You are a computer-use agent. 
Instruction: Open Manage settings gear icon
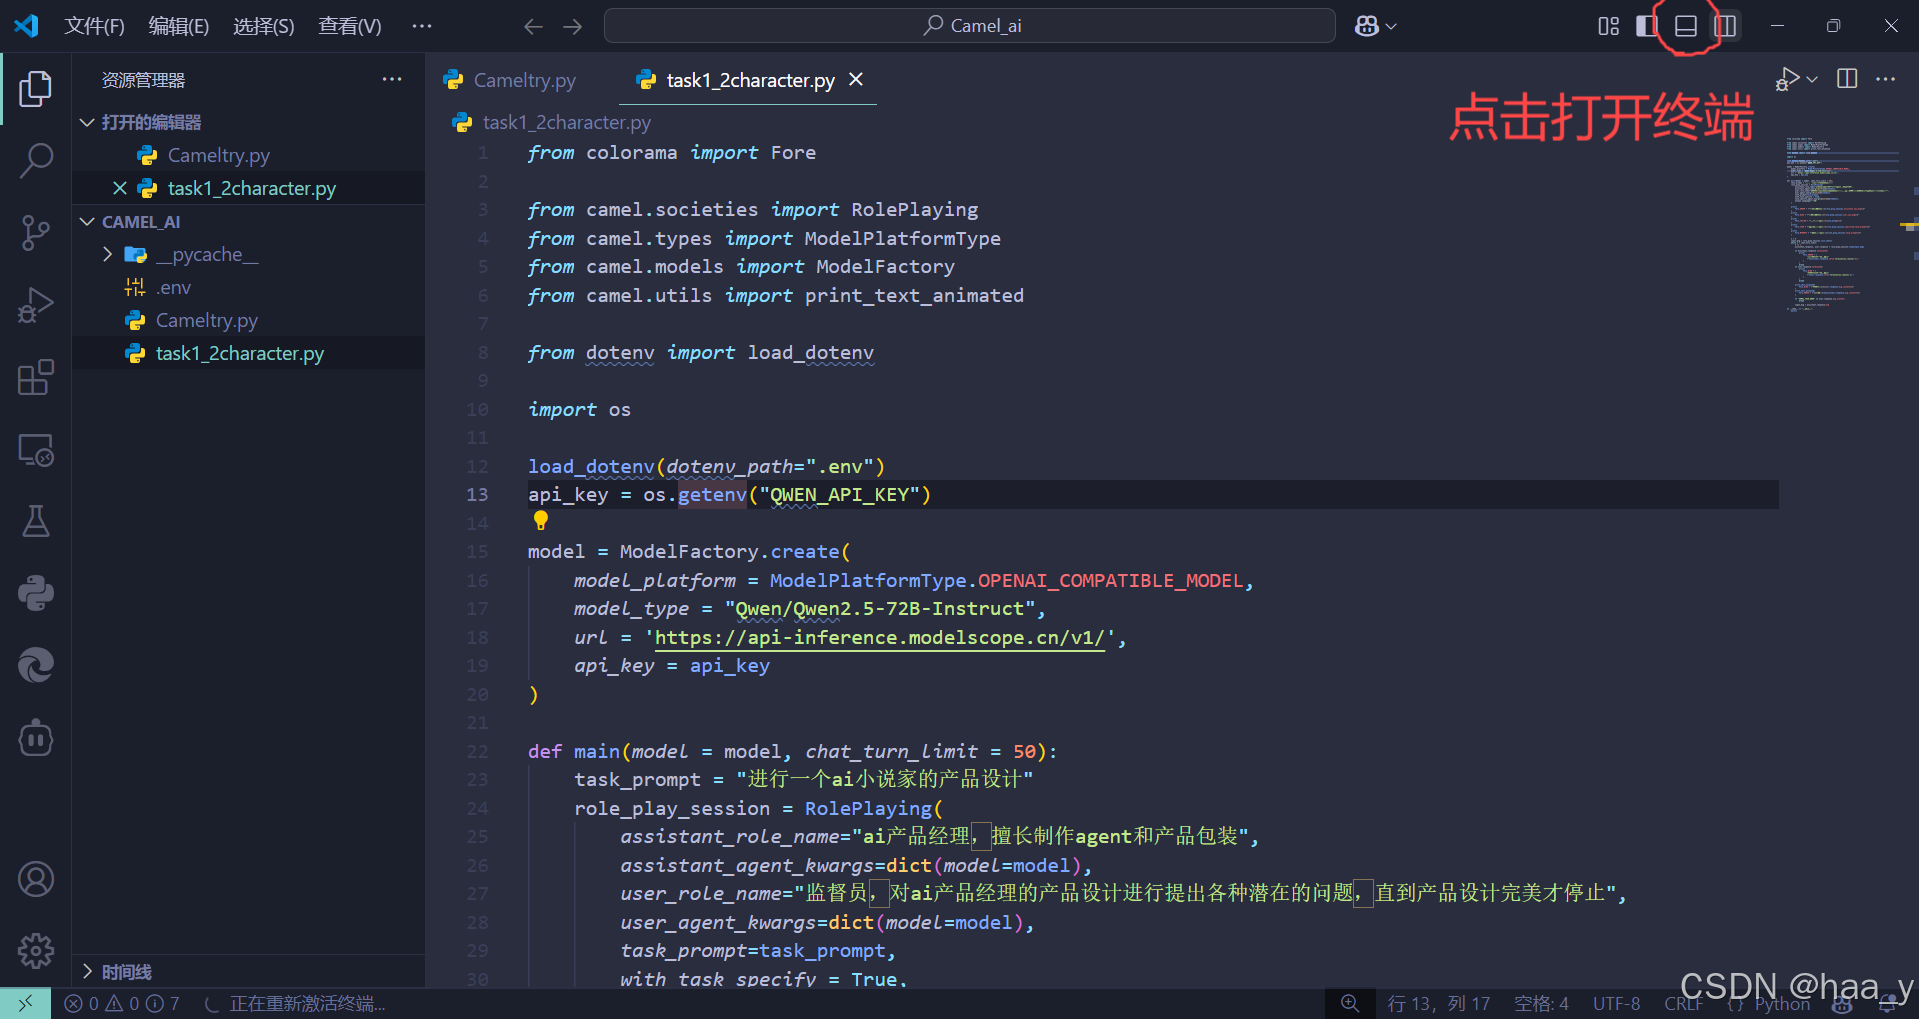[36, 951]
